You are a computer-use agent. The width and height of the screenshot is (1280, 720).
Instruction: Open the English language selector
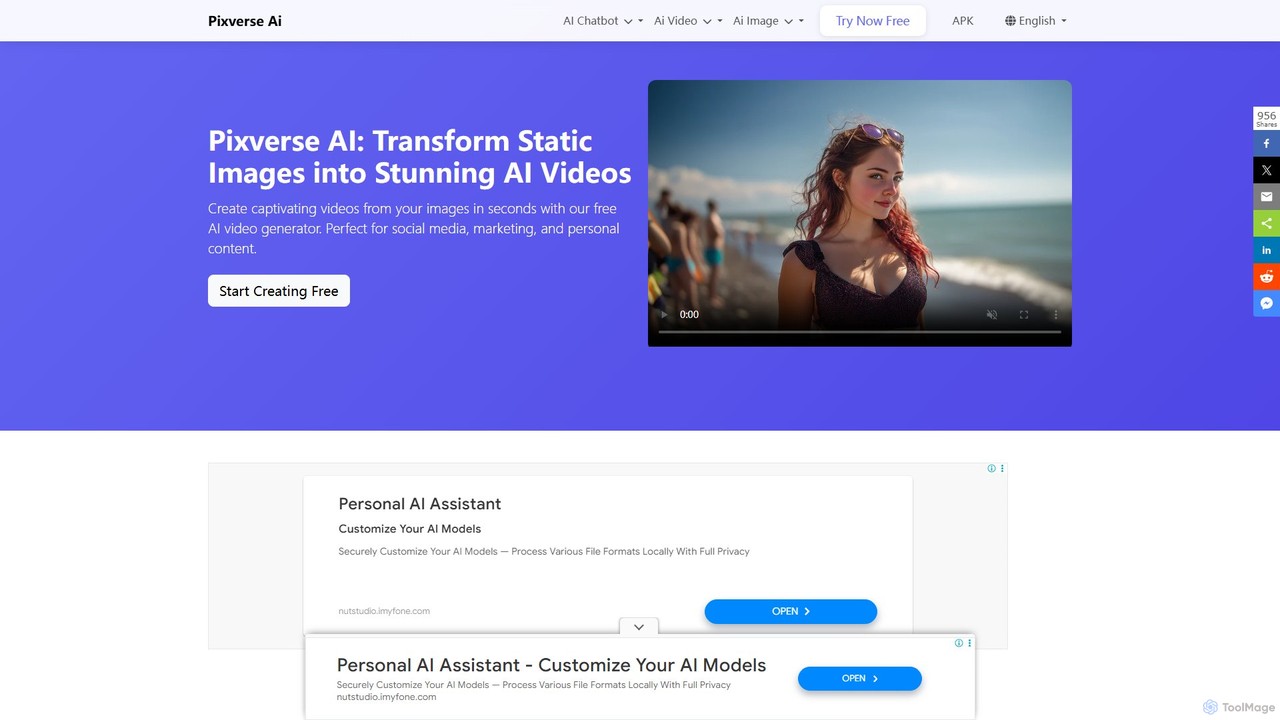(1036, 20)
